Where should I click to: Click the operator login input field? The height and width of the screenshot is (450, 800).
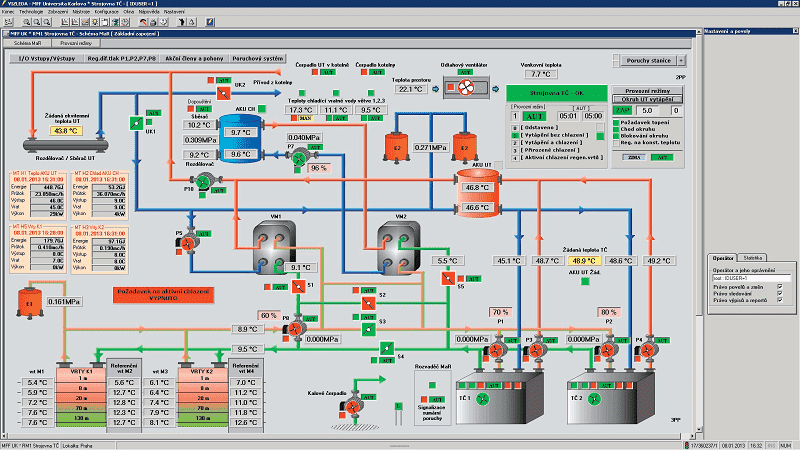751,278
